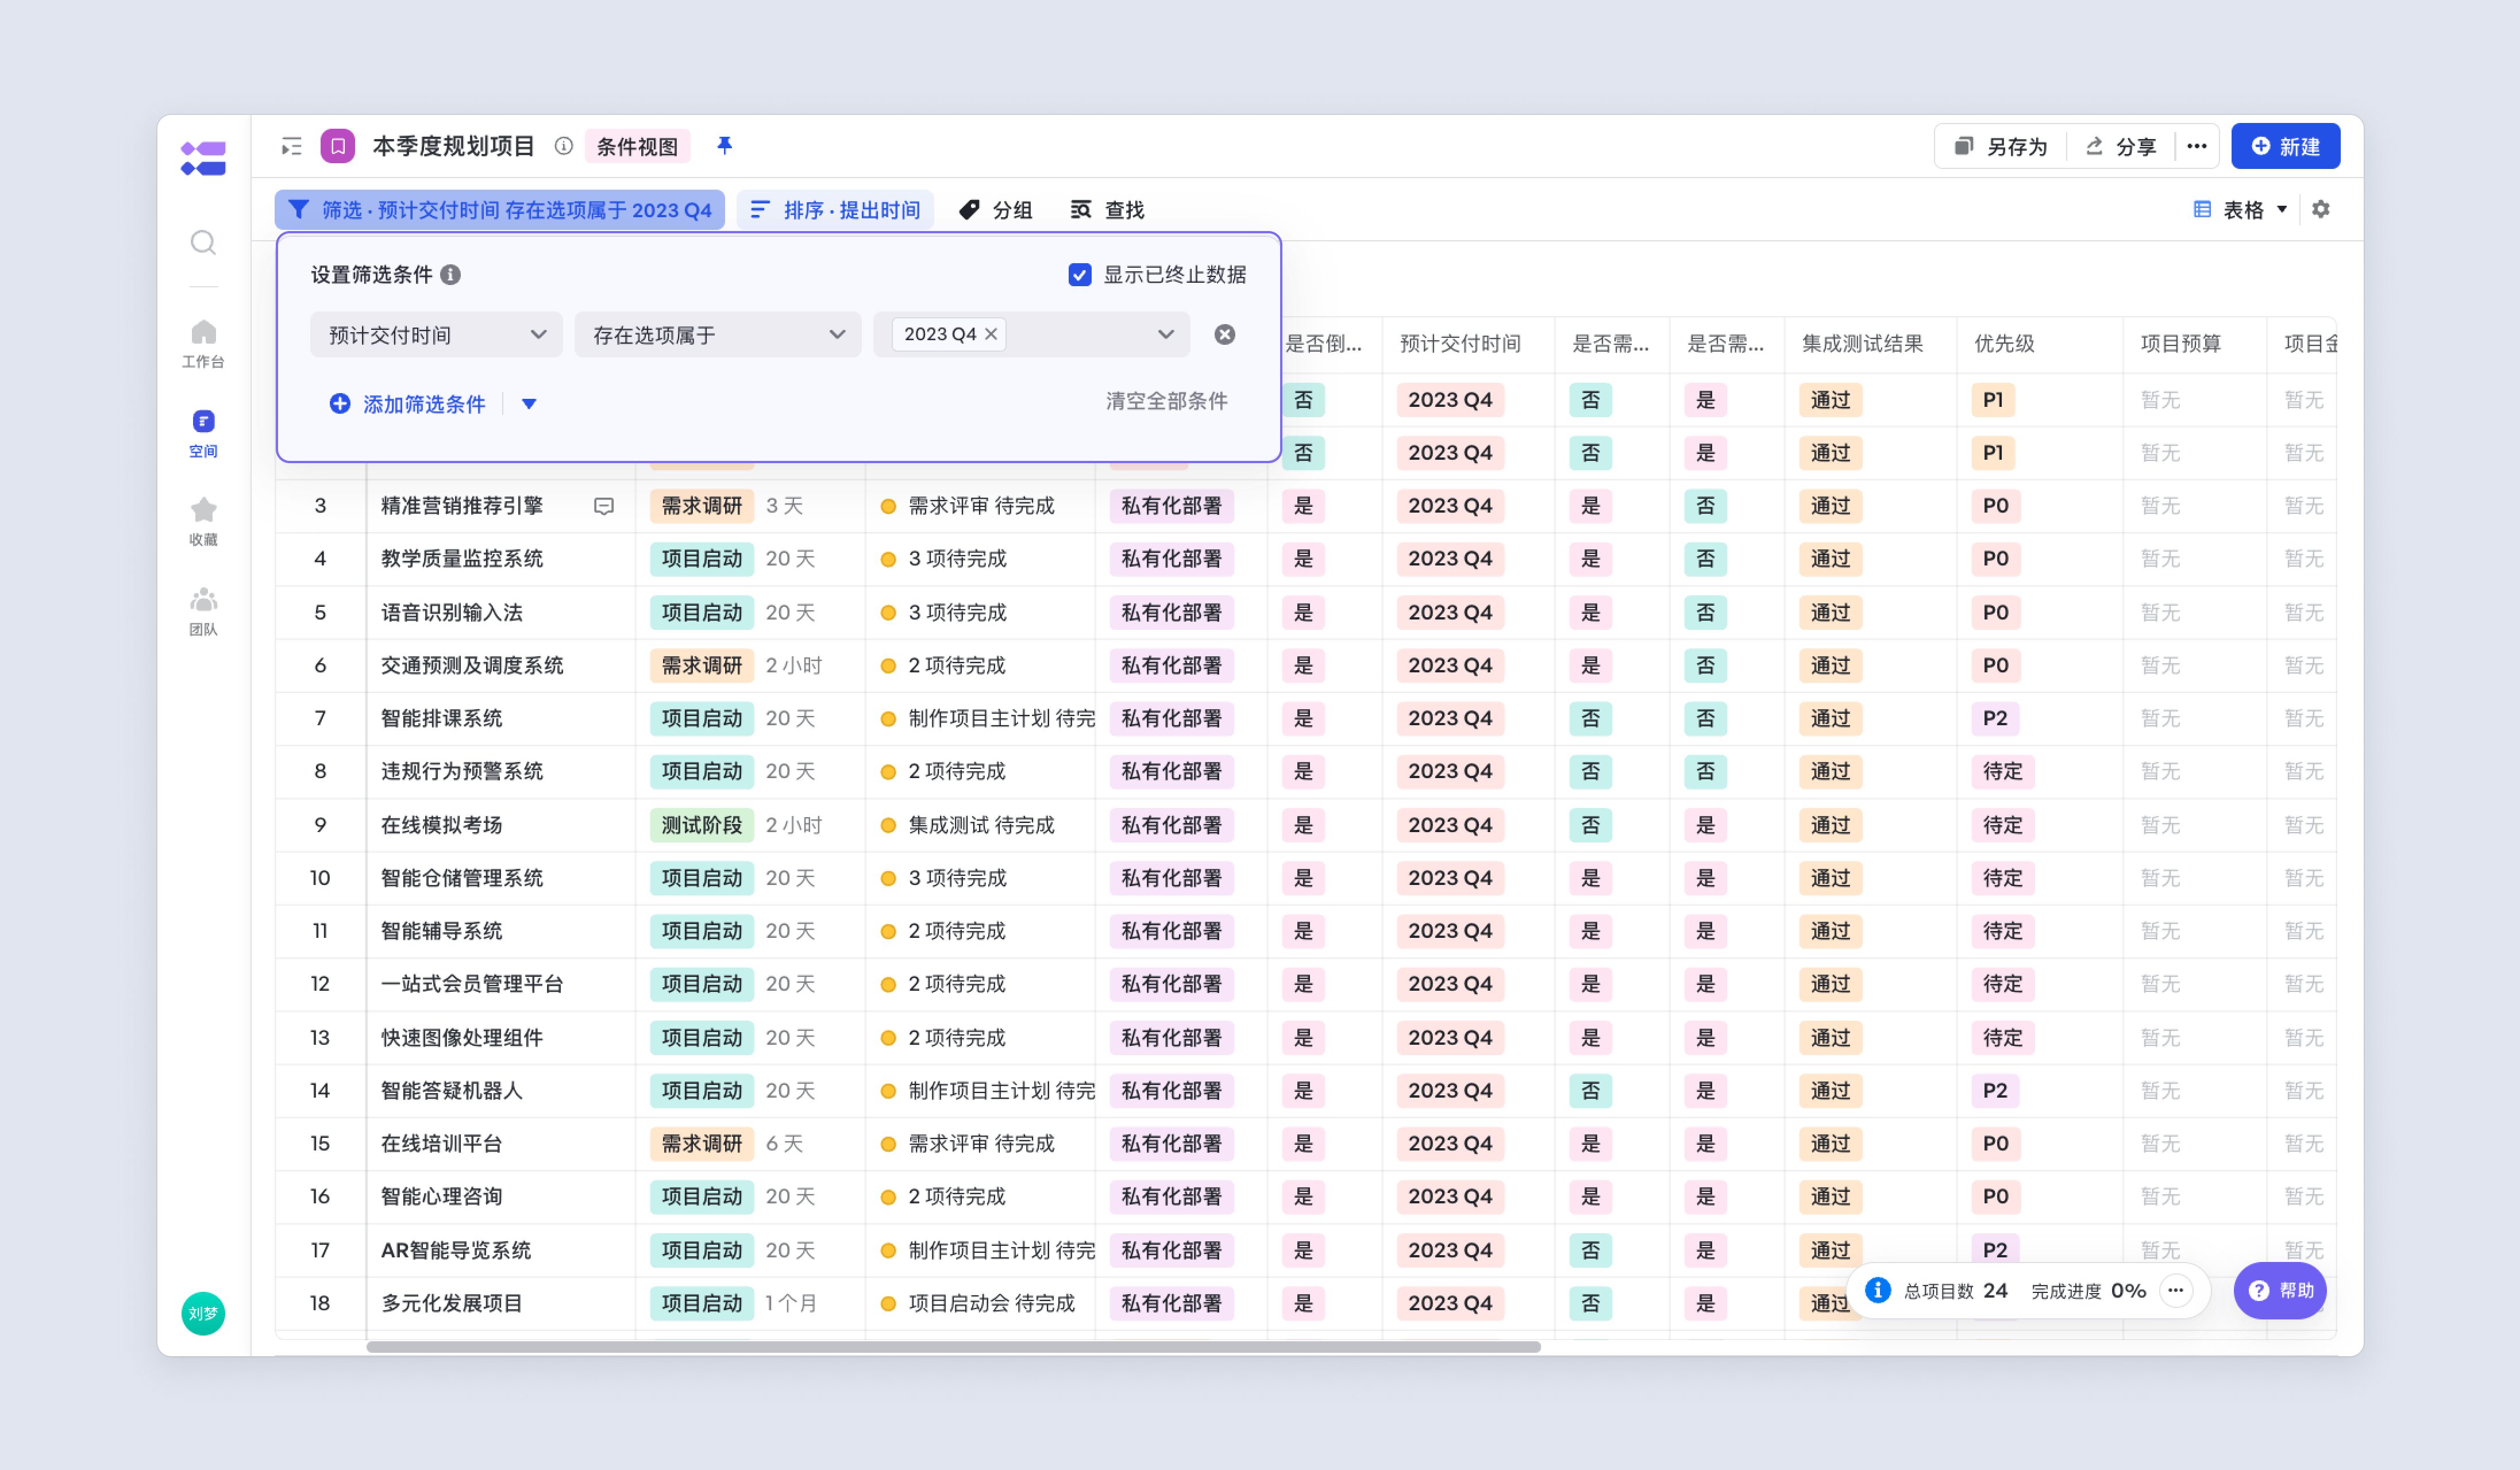Viewport: 2520px width, 1470px height.
Task: Open the 违规行为预警系统 project row
Action: point(462,771)
